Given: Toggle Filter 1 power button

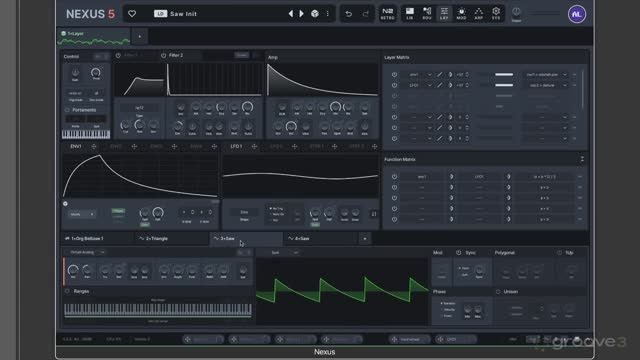Looking at the screenshot, I should click(118, 56).
